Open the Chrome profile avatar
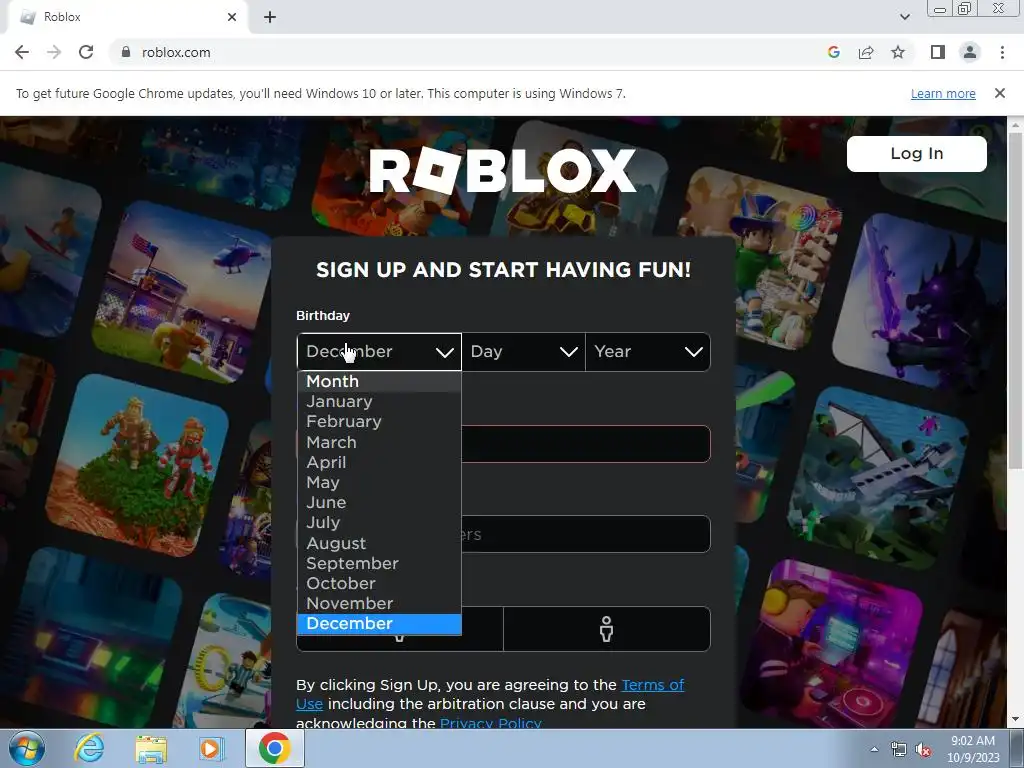This screenshot has height=768, width=1024. (x=970, y=52)
